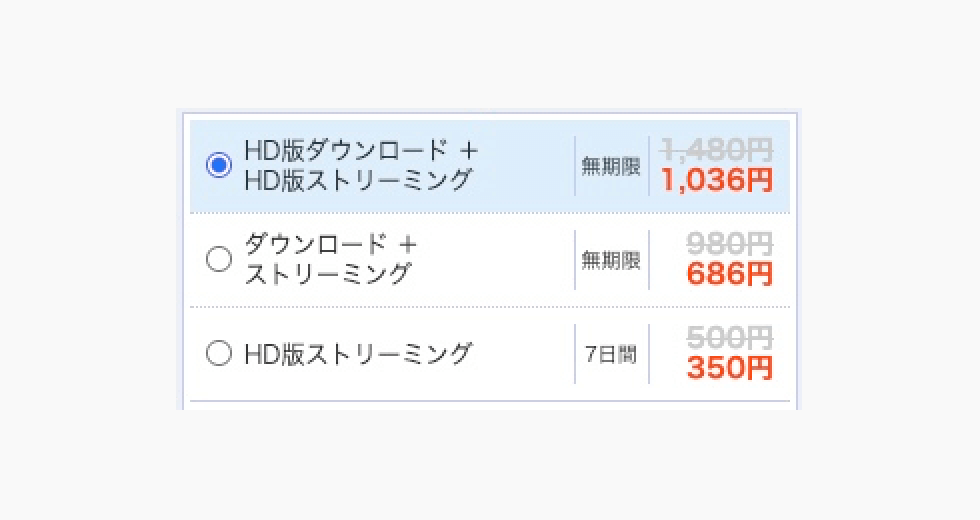Click 'ストリーミング' text under 'ダウンロード +'
Screen dimensions: 980x520
(x=328, y=274)
